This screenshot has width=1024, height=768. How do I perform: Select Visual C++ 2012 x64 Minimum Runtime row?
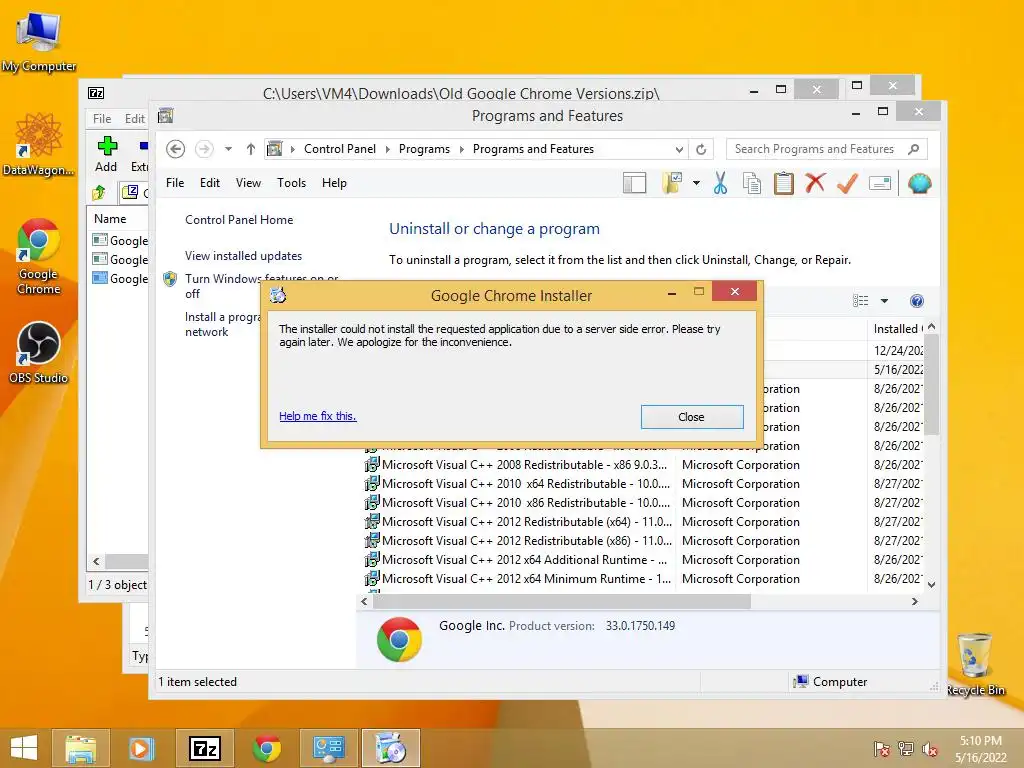pyautogui.click(x=643, y=579)
